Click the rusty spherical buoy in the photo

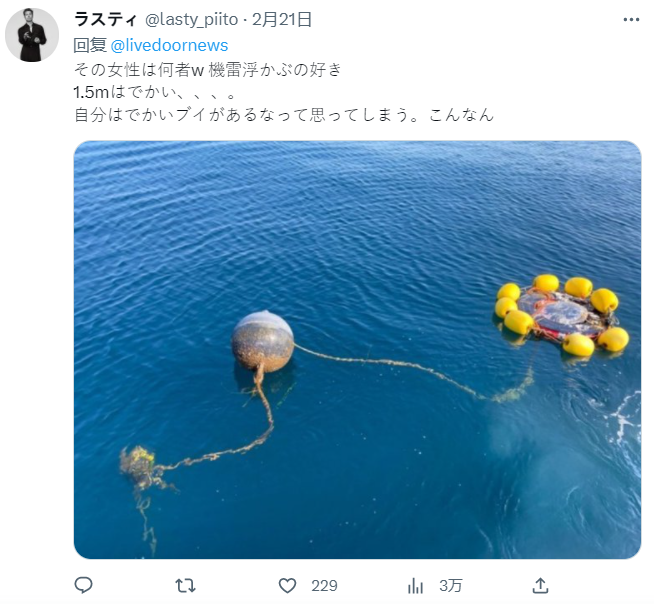point(263,342)
